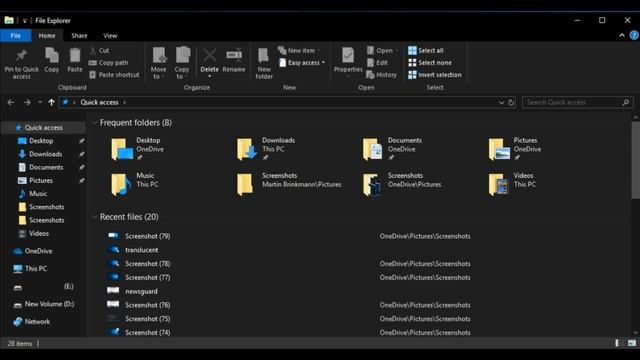Unpin Pictures via sidebar pin icon
Screen dimensions: 640x360
[82, 180]
